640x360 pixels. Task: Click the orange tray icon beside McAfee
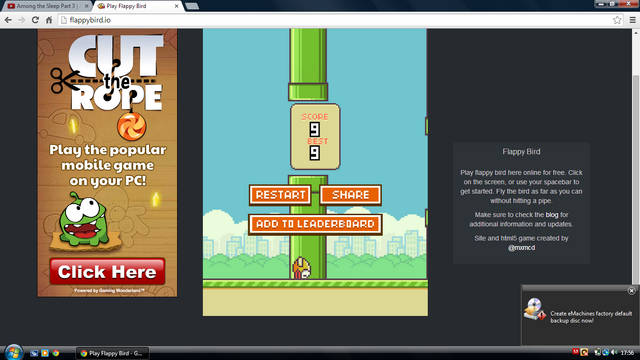click(x=584, y=352)
